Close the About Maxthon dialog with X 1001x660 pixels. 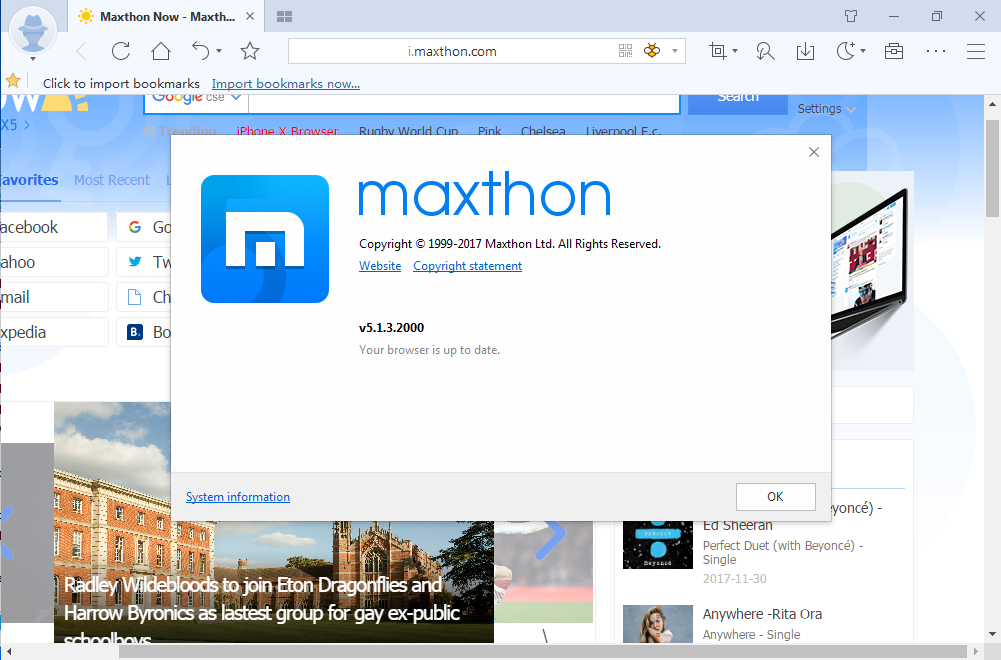tap(813, 152)
